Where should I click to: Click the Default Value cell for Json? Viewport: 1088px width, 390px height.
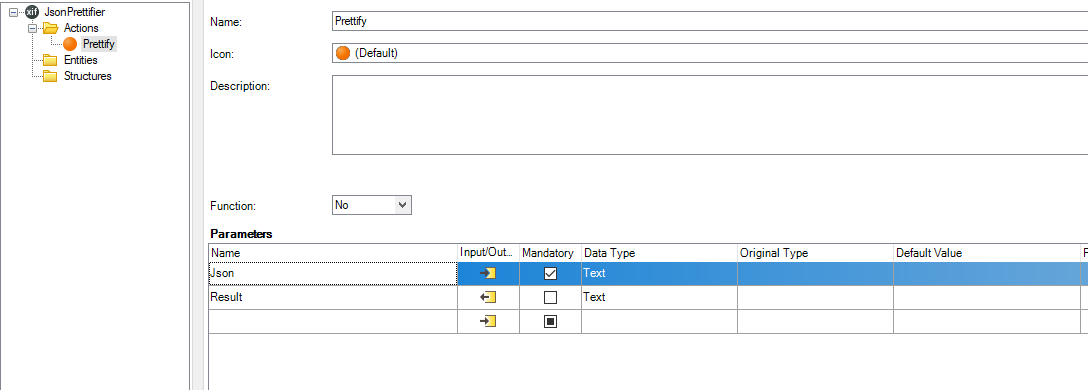tap(987, 273)
